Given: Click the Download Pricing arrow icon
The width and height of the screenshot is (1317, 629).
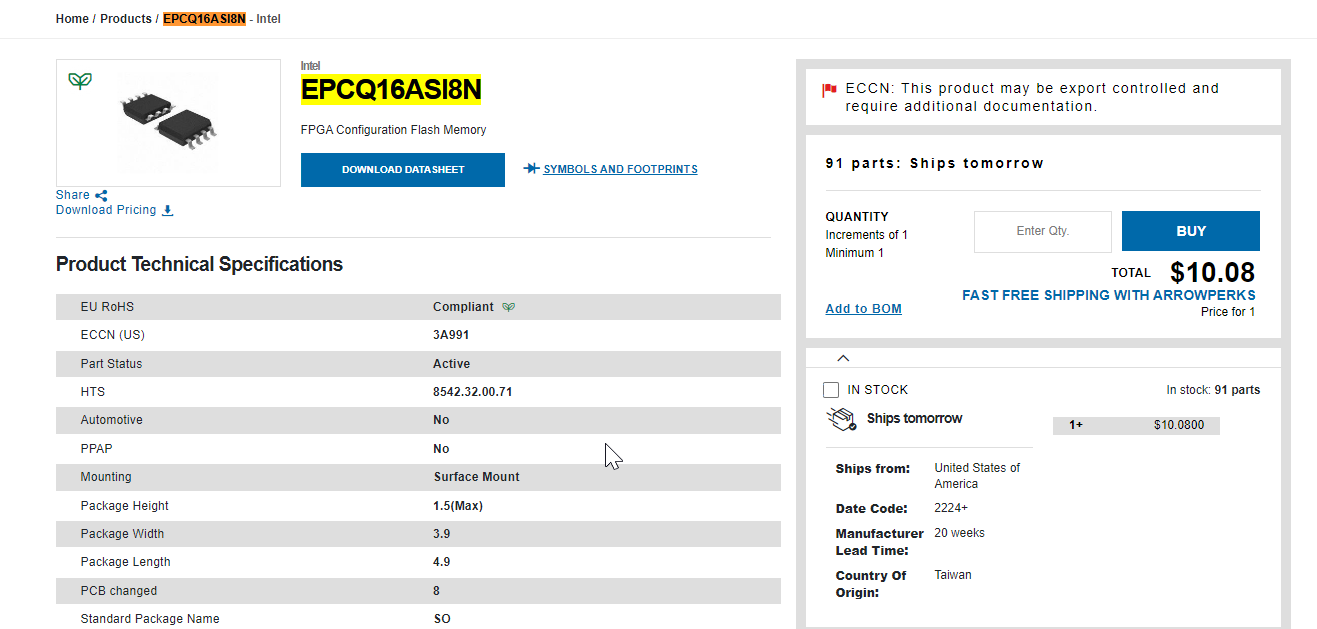Looking at the screenshot, I should [x=168, y=211].
